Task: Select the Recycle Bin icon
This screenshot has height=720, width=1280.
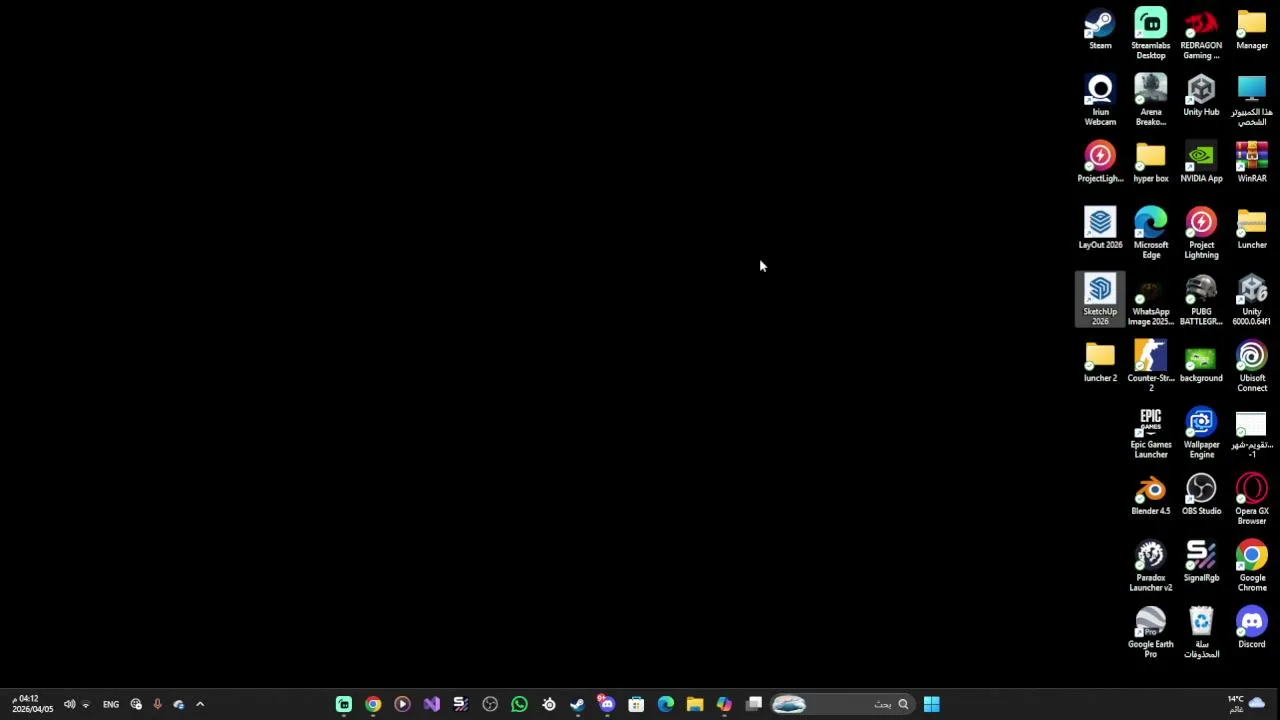Action: point(1201,632)
